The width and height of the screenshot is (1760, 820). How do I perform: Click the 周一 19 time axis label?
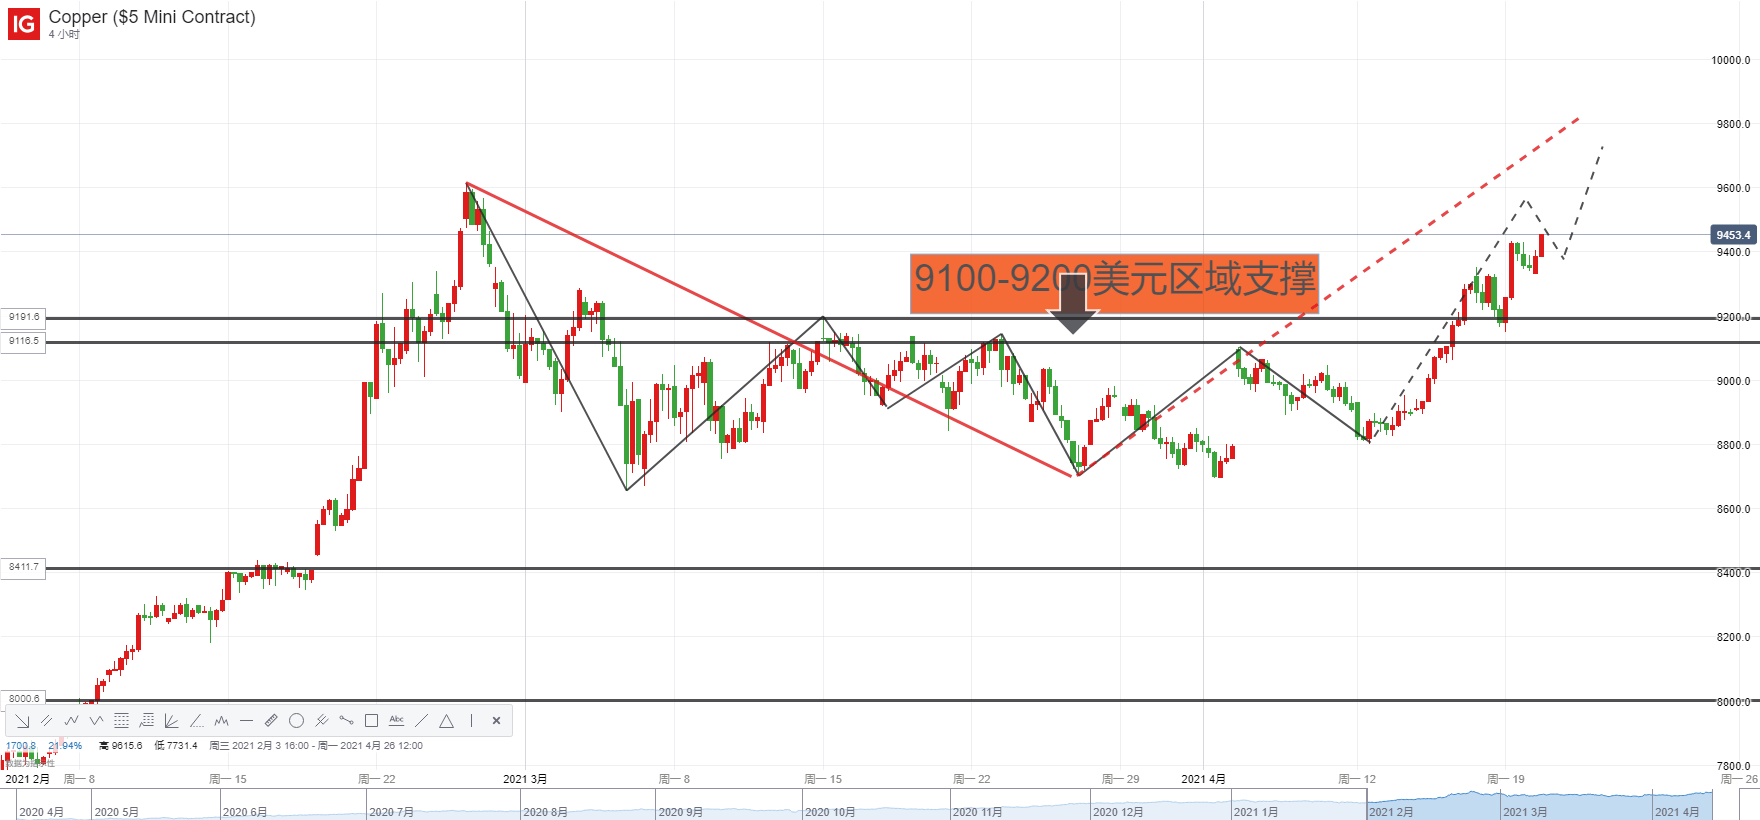pyautogui.click(x=1505, y=779)
